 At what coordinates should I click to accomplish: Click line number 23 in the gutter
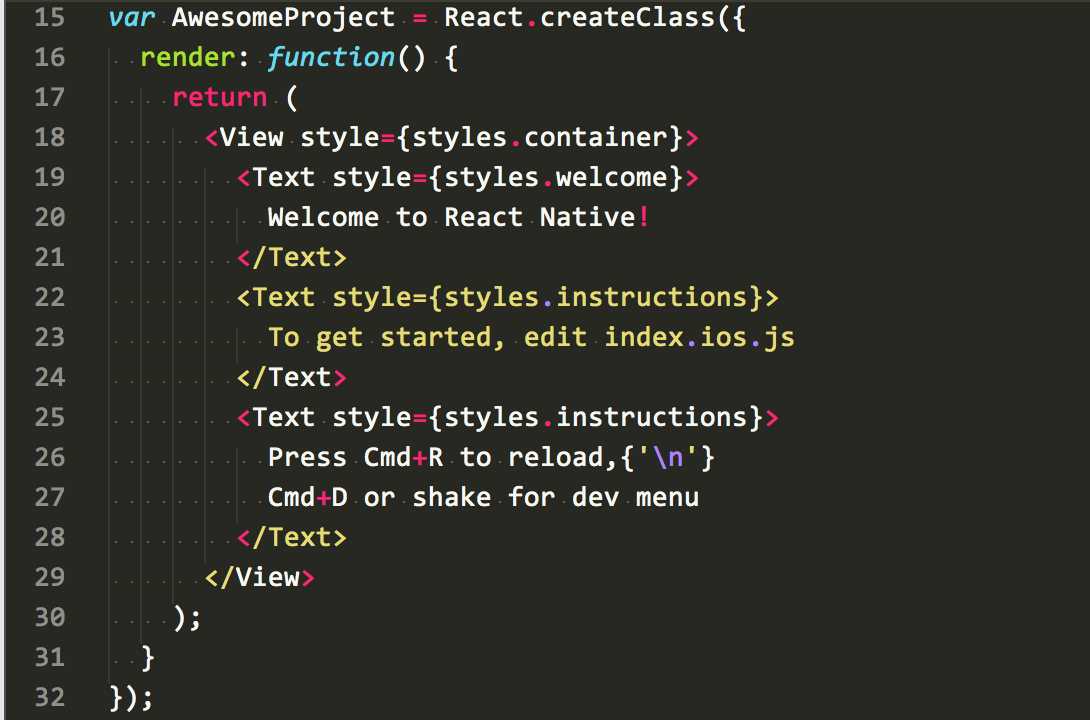[49, 337]
